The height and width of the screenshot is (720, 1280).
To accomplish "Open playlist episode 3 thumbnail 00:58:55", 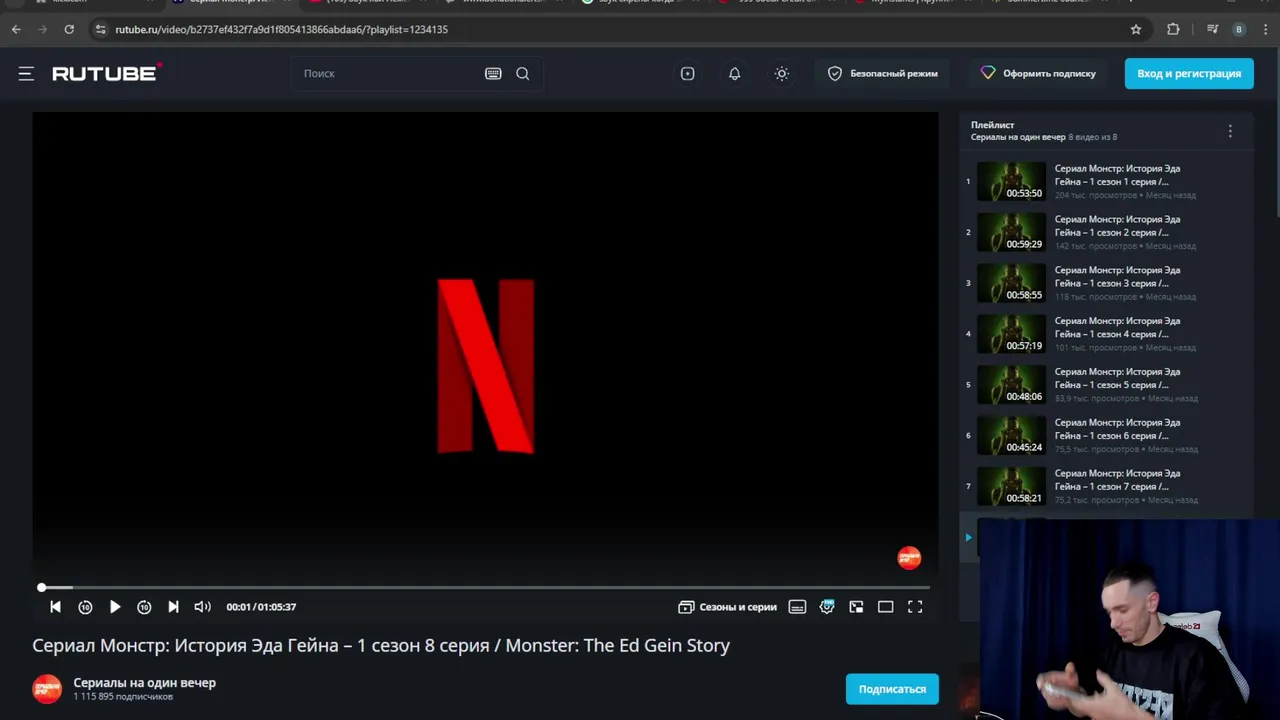I will click(1011, 283).
